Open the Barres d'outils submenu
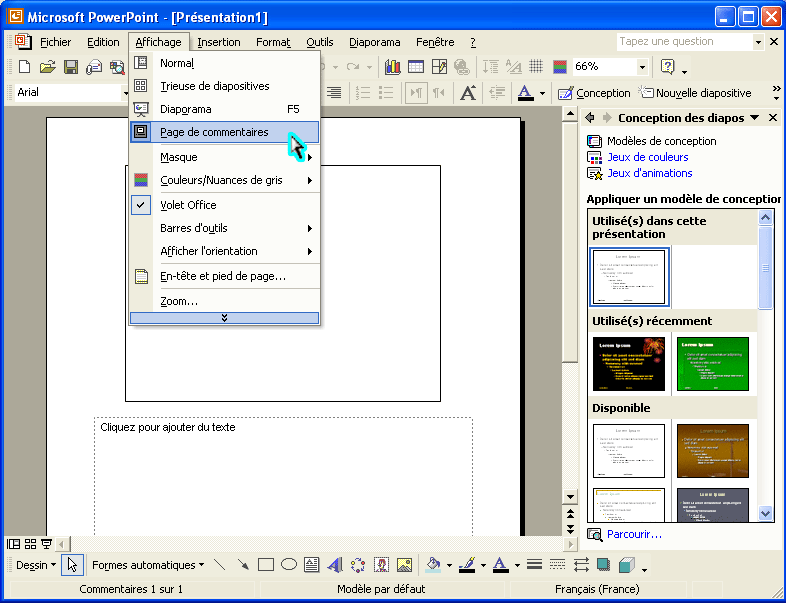 click(x=225, y=229)
